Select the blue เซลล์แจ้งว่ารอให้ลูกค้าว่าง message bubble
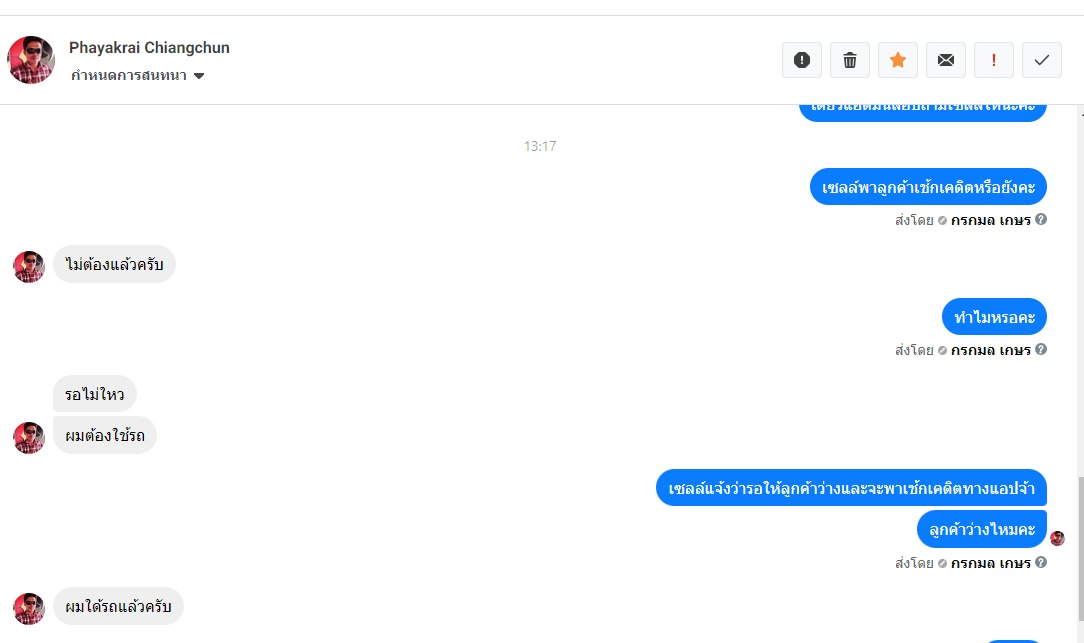1084x643 pixels. pos(851,488)
